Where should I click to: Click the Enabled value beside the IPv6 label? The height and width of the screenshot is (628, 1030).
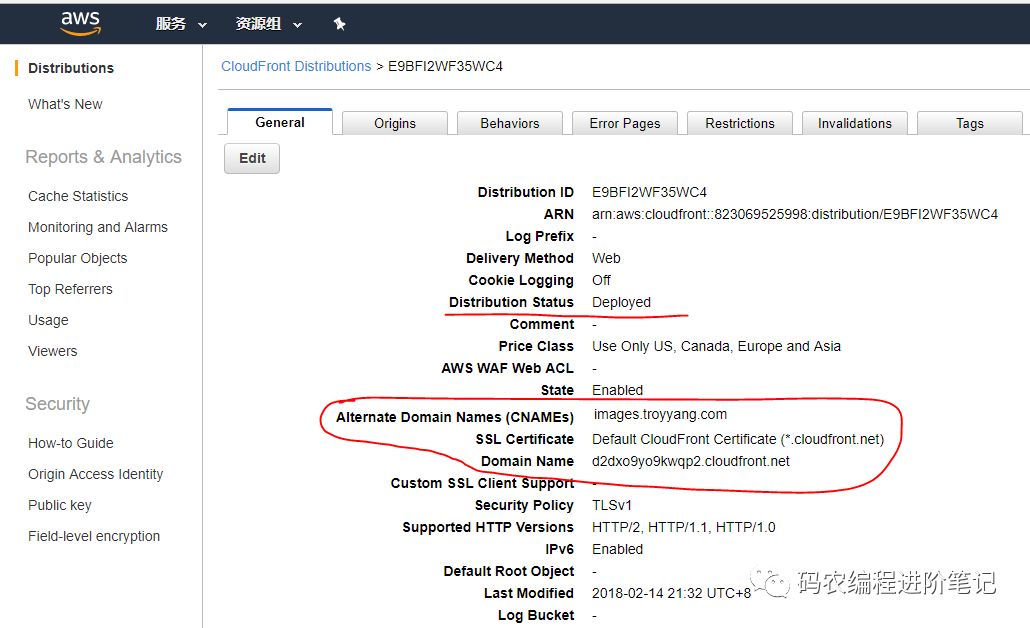617,549
